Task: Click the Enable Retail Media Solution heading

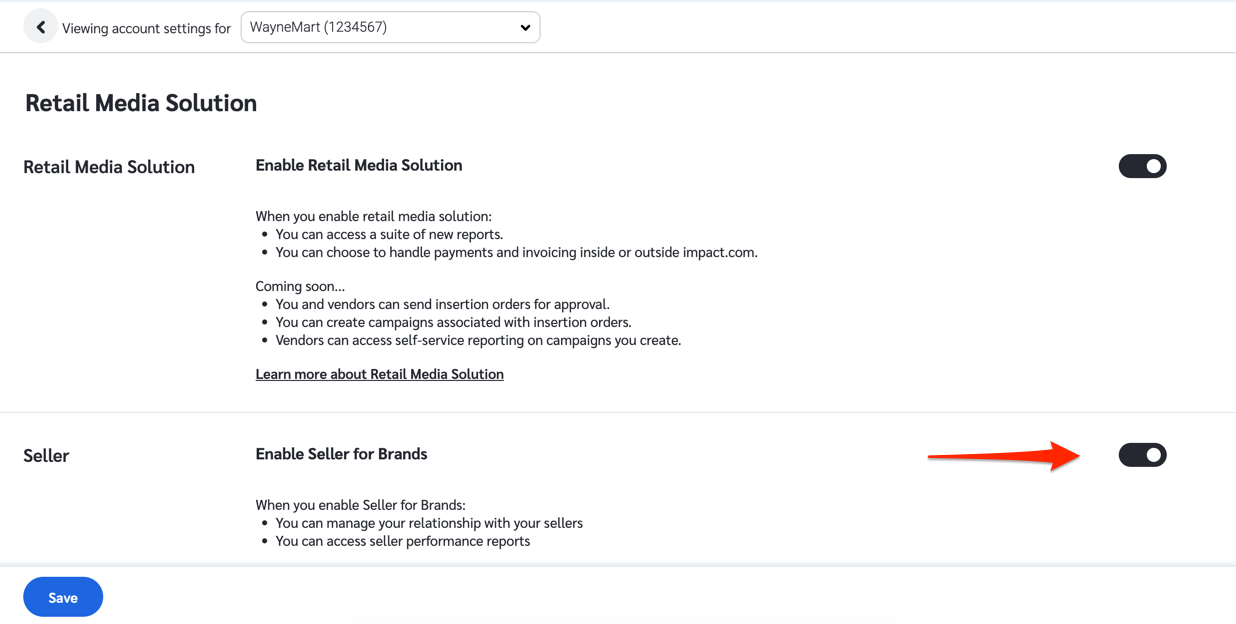Action: (358, 166)
